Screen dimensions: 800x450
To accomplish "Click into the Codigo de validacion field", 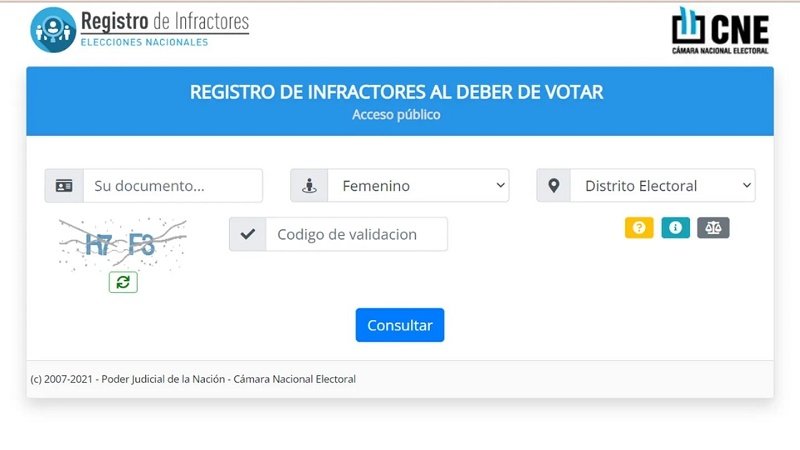I will point(356,235).
